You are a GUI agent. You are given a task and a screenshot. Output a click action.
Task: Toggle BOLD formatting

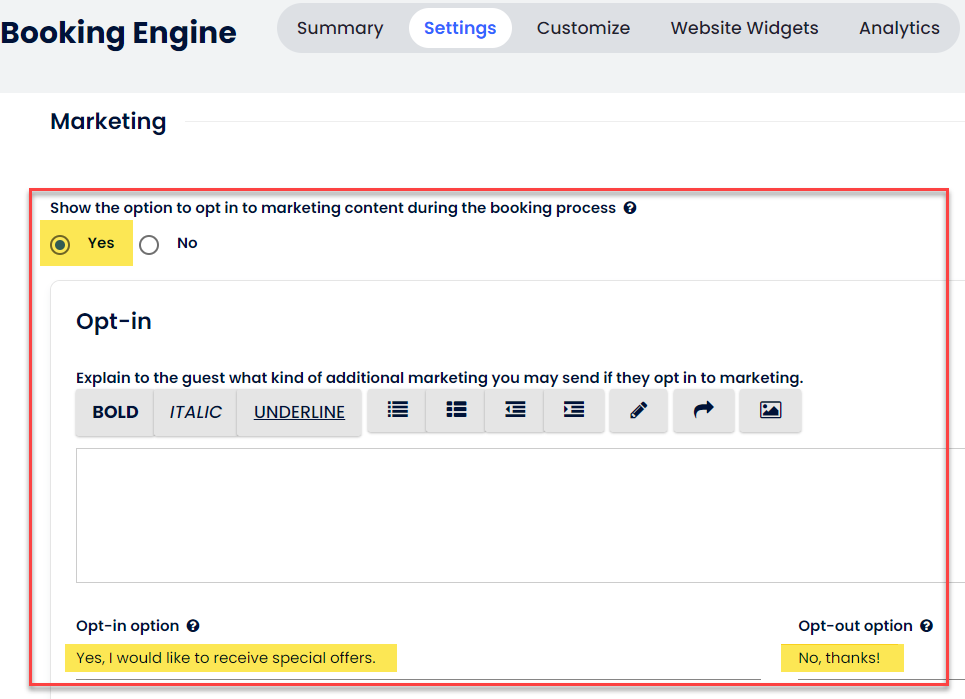coord(115,412)
